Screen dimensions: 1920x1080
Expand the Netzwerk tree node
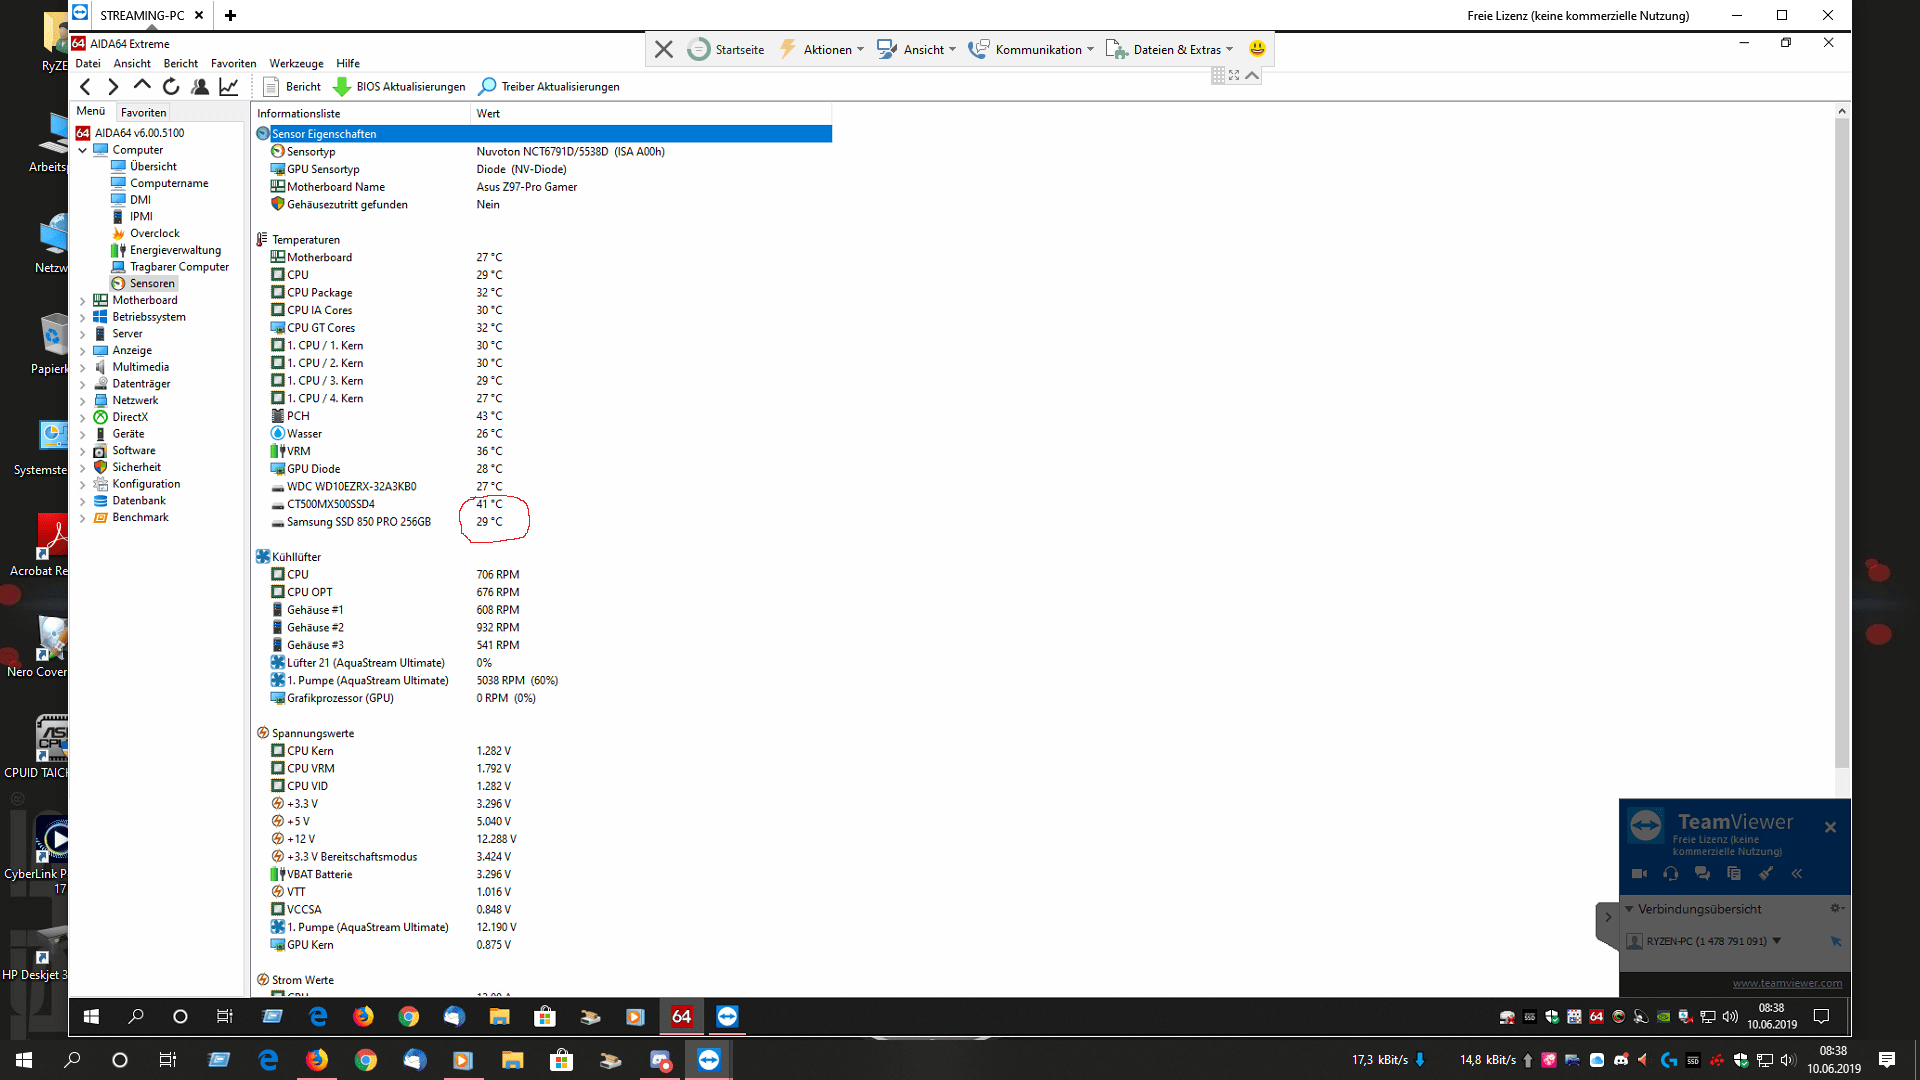coord(83,400)
